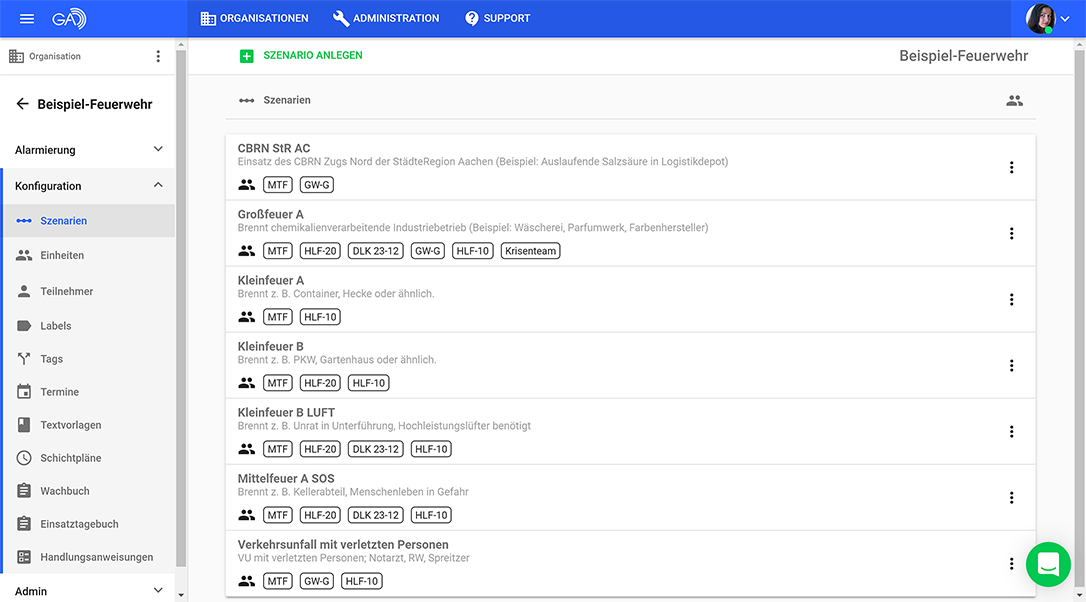Open the Organisationen menu
The width and height of the screenshot is (1086, 602).
254,19
